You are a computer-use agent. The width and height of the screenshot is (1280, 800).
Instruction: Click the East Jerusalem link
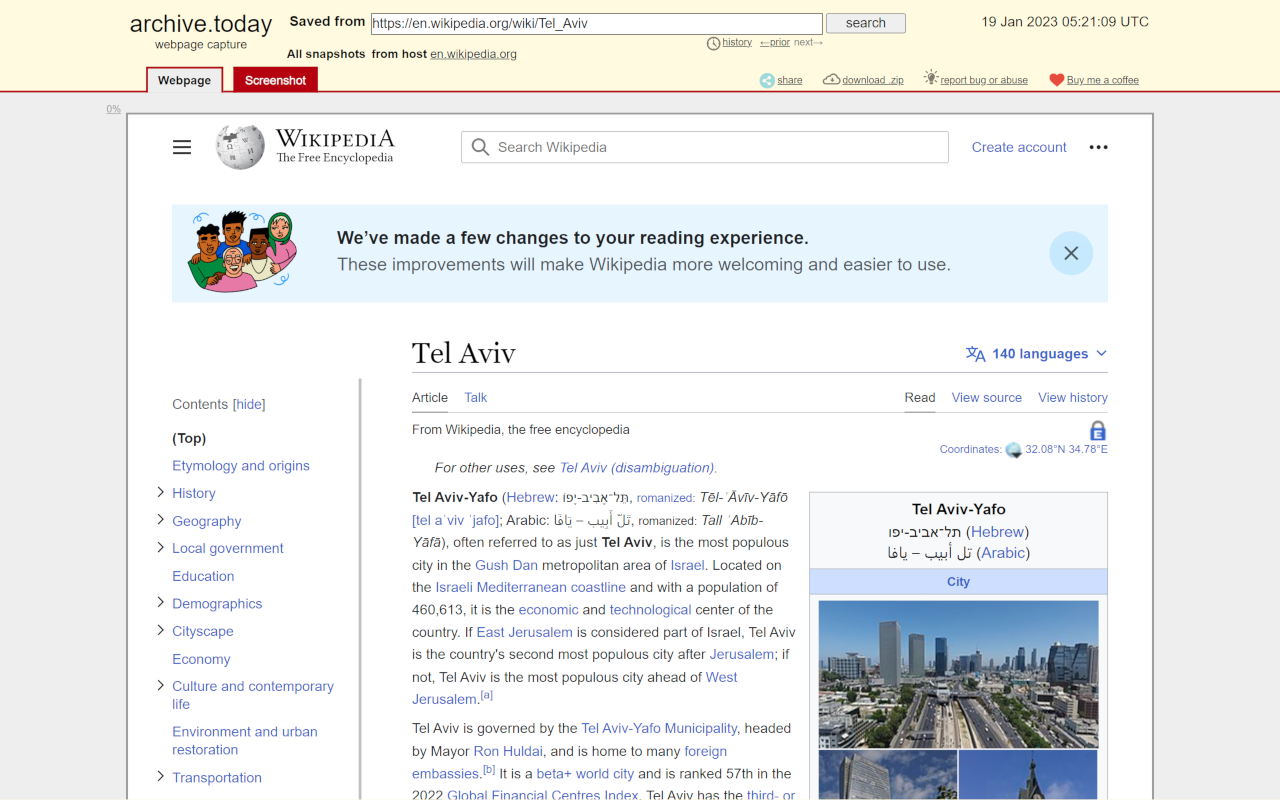pyautogui.click(x=525, y=632)
